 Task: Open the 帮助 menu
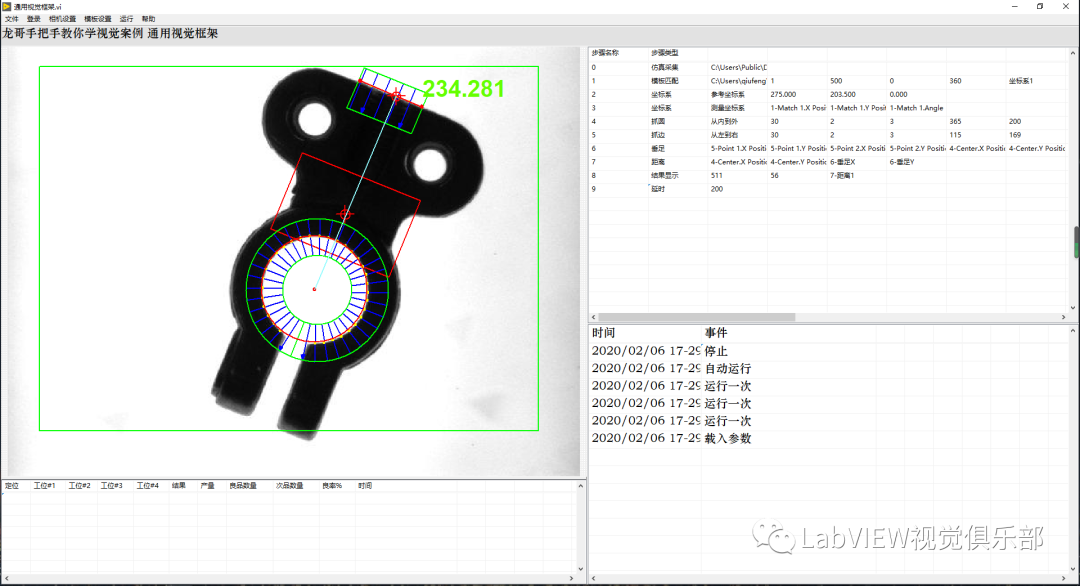pyautogui.click(x=148, y=19)
